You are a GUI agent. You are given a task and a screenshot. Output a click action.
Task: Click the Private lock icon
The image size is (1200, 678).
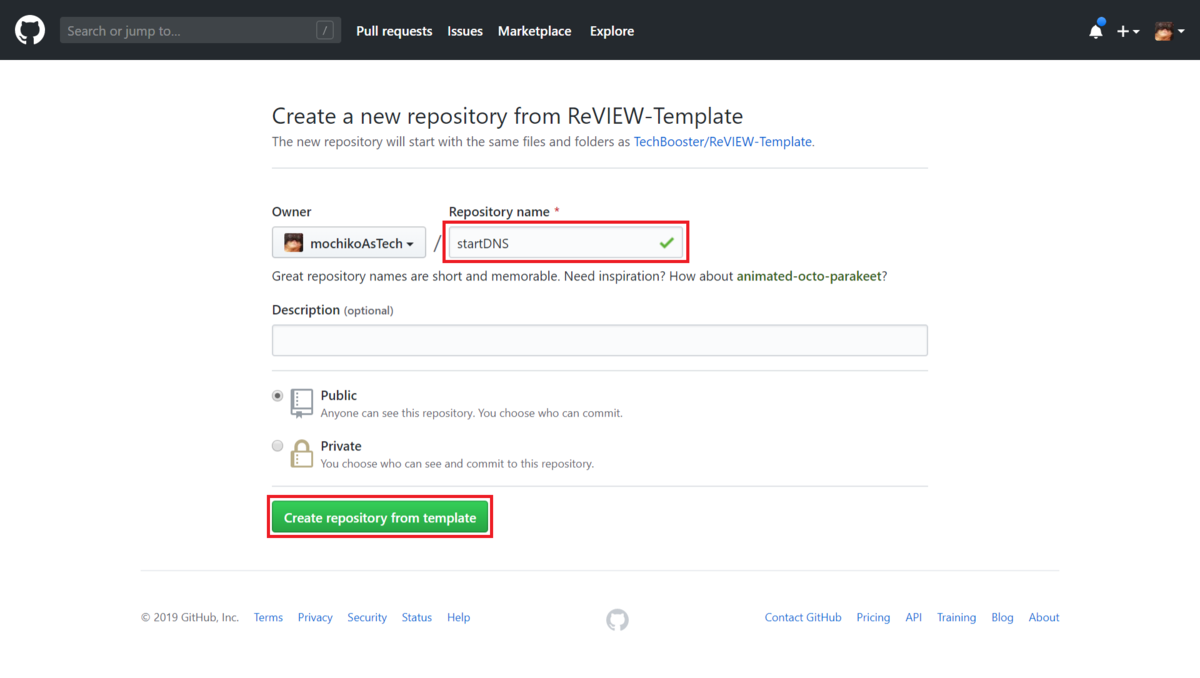click(x=301, y=454)
